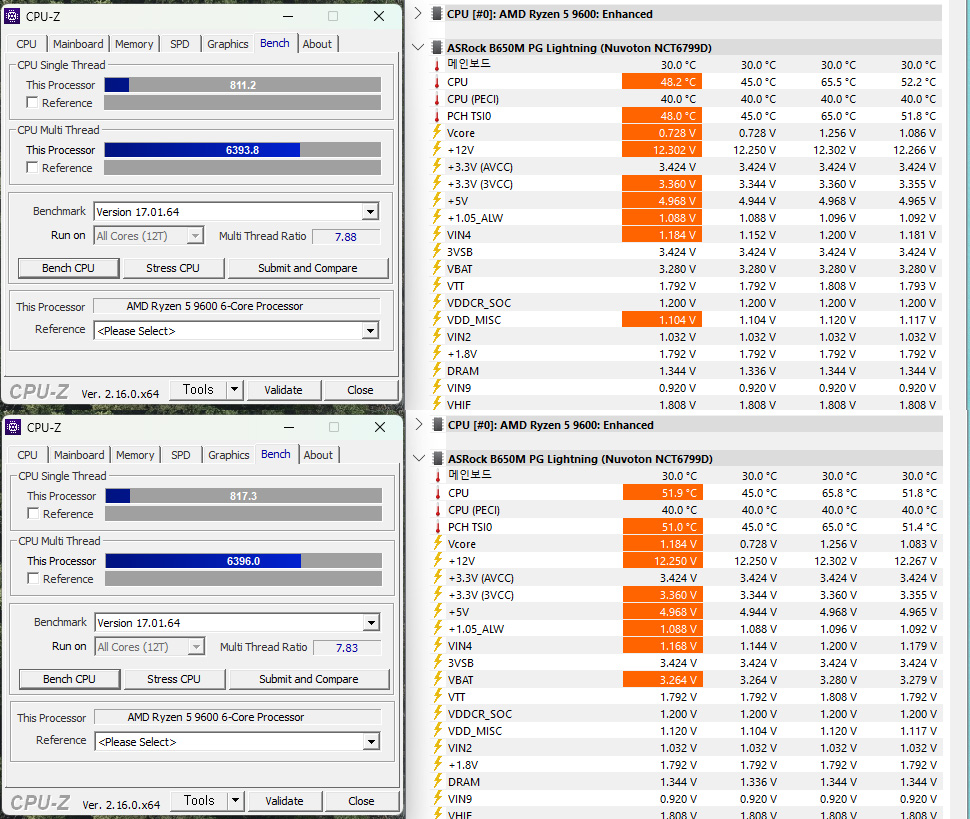Collapse top ASRock B650M PG Lightning node
970x819 pixels.
coord(418,47)
